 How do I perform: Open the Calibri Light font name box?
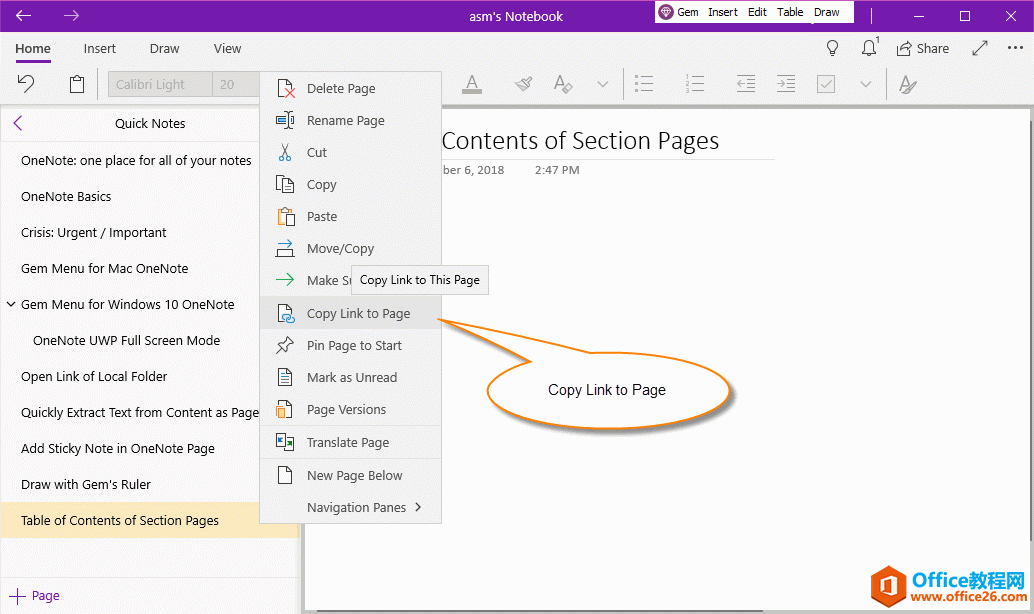click(x=160, y=85)
